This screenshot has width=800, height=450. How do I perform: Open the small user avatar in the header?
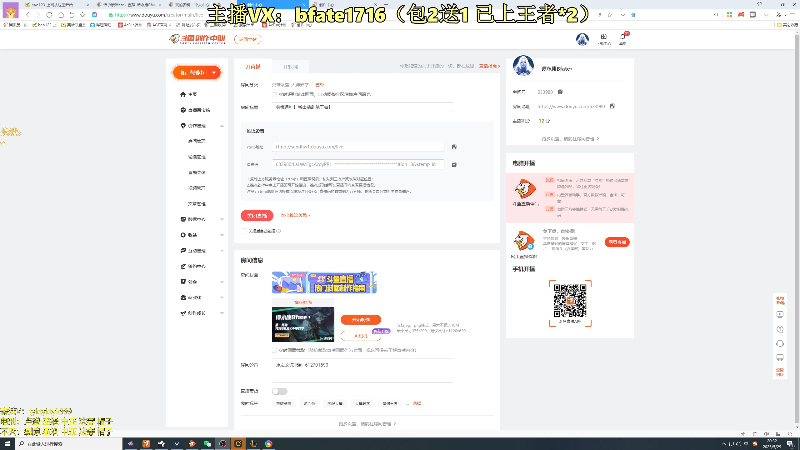(582, 39)
